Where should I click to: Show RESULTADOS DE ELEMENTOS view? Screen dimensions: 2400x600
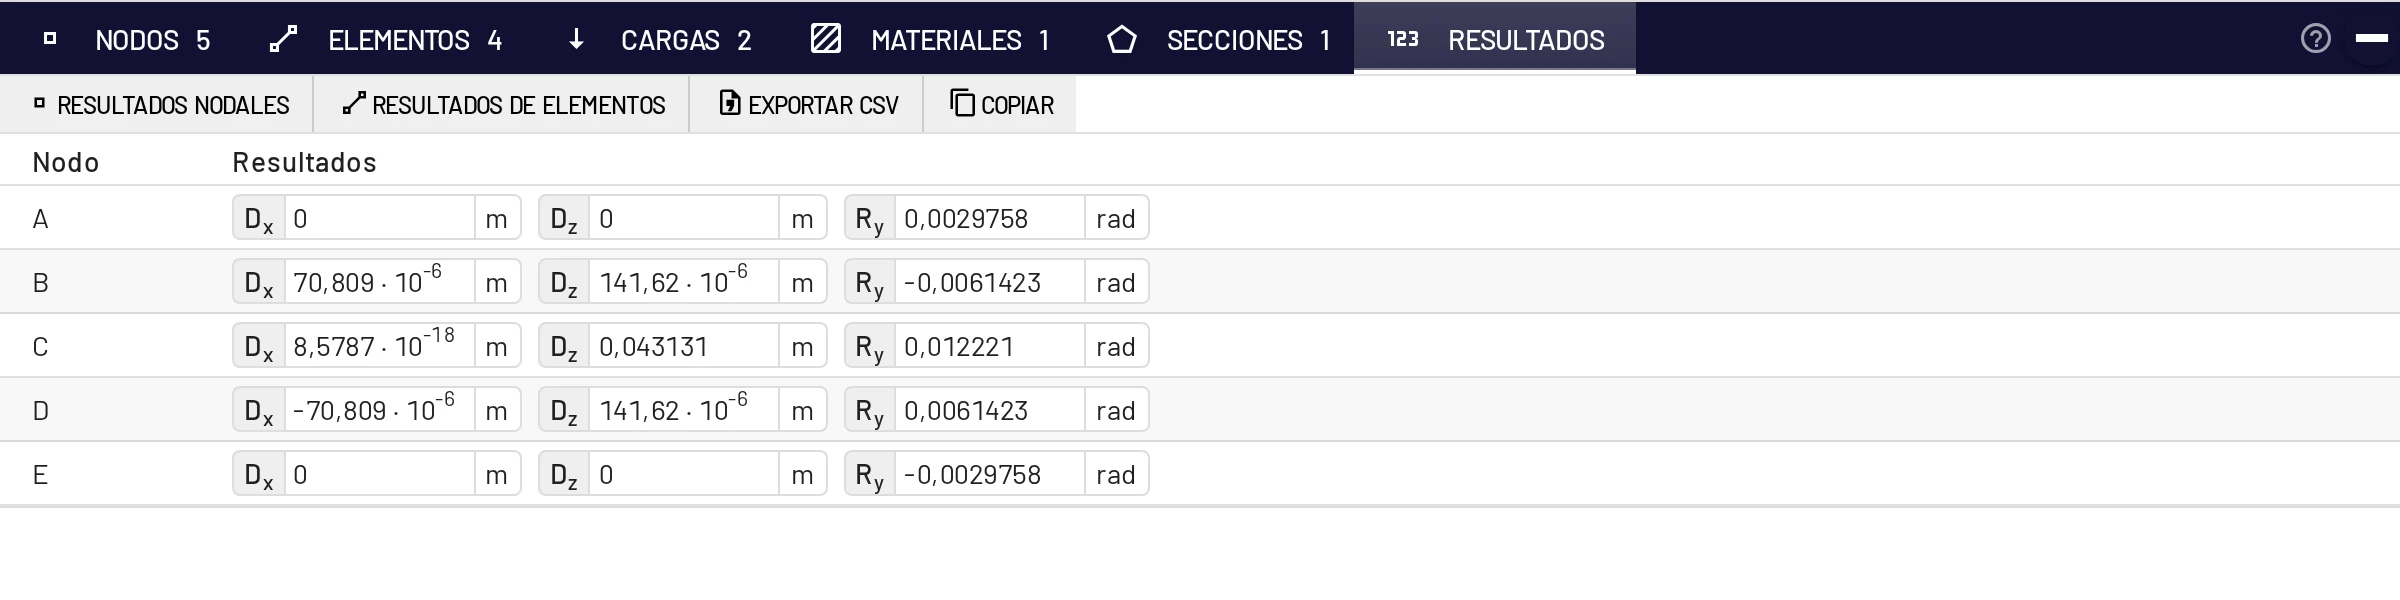(x=502, y=105)
